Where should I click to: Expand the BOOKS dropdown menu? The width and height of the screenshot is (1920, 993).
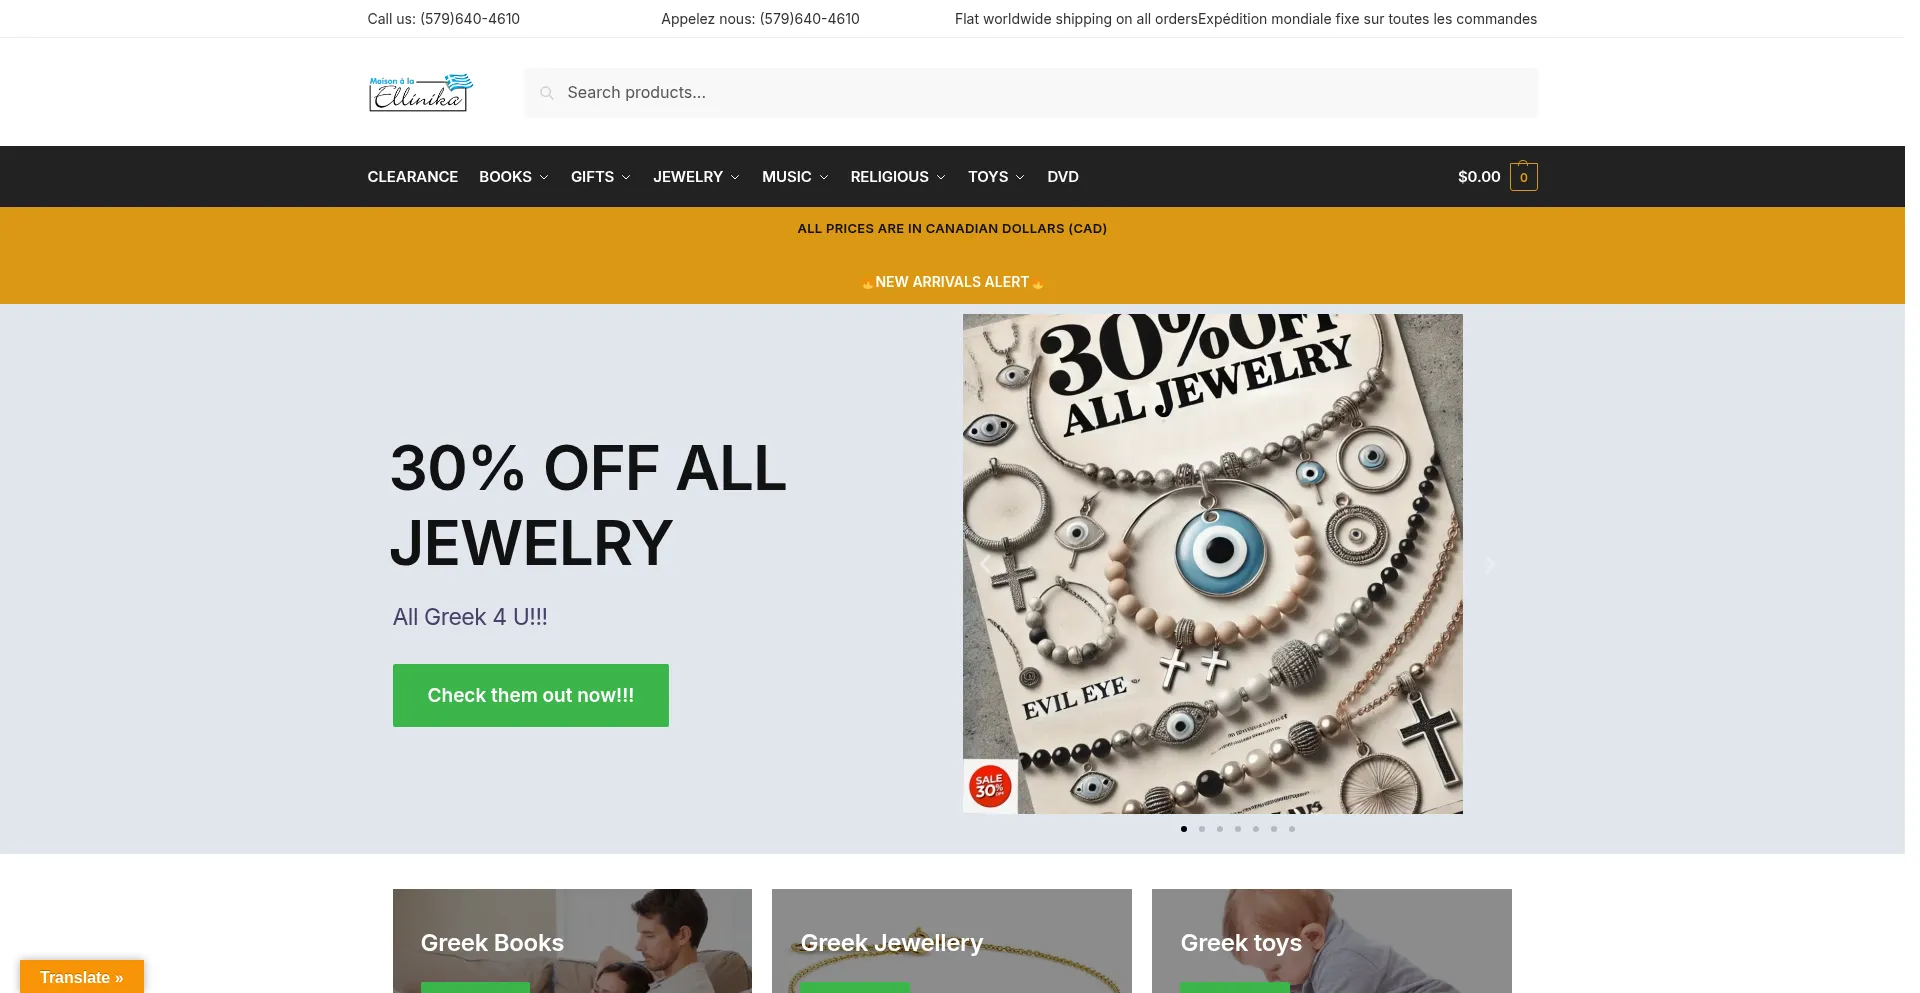click(514, 177)
